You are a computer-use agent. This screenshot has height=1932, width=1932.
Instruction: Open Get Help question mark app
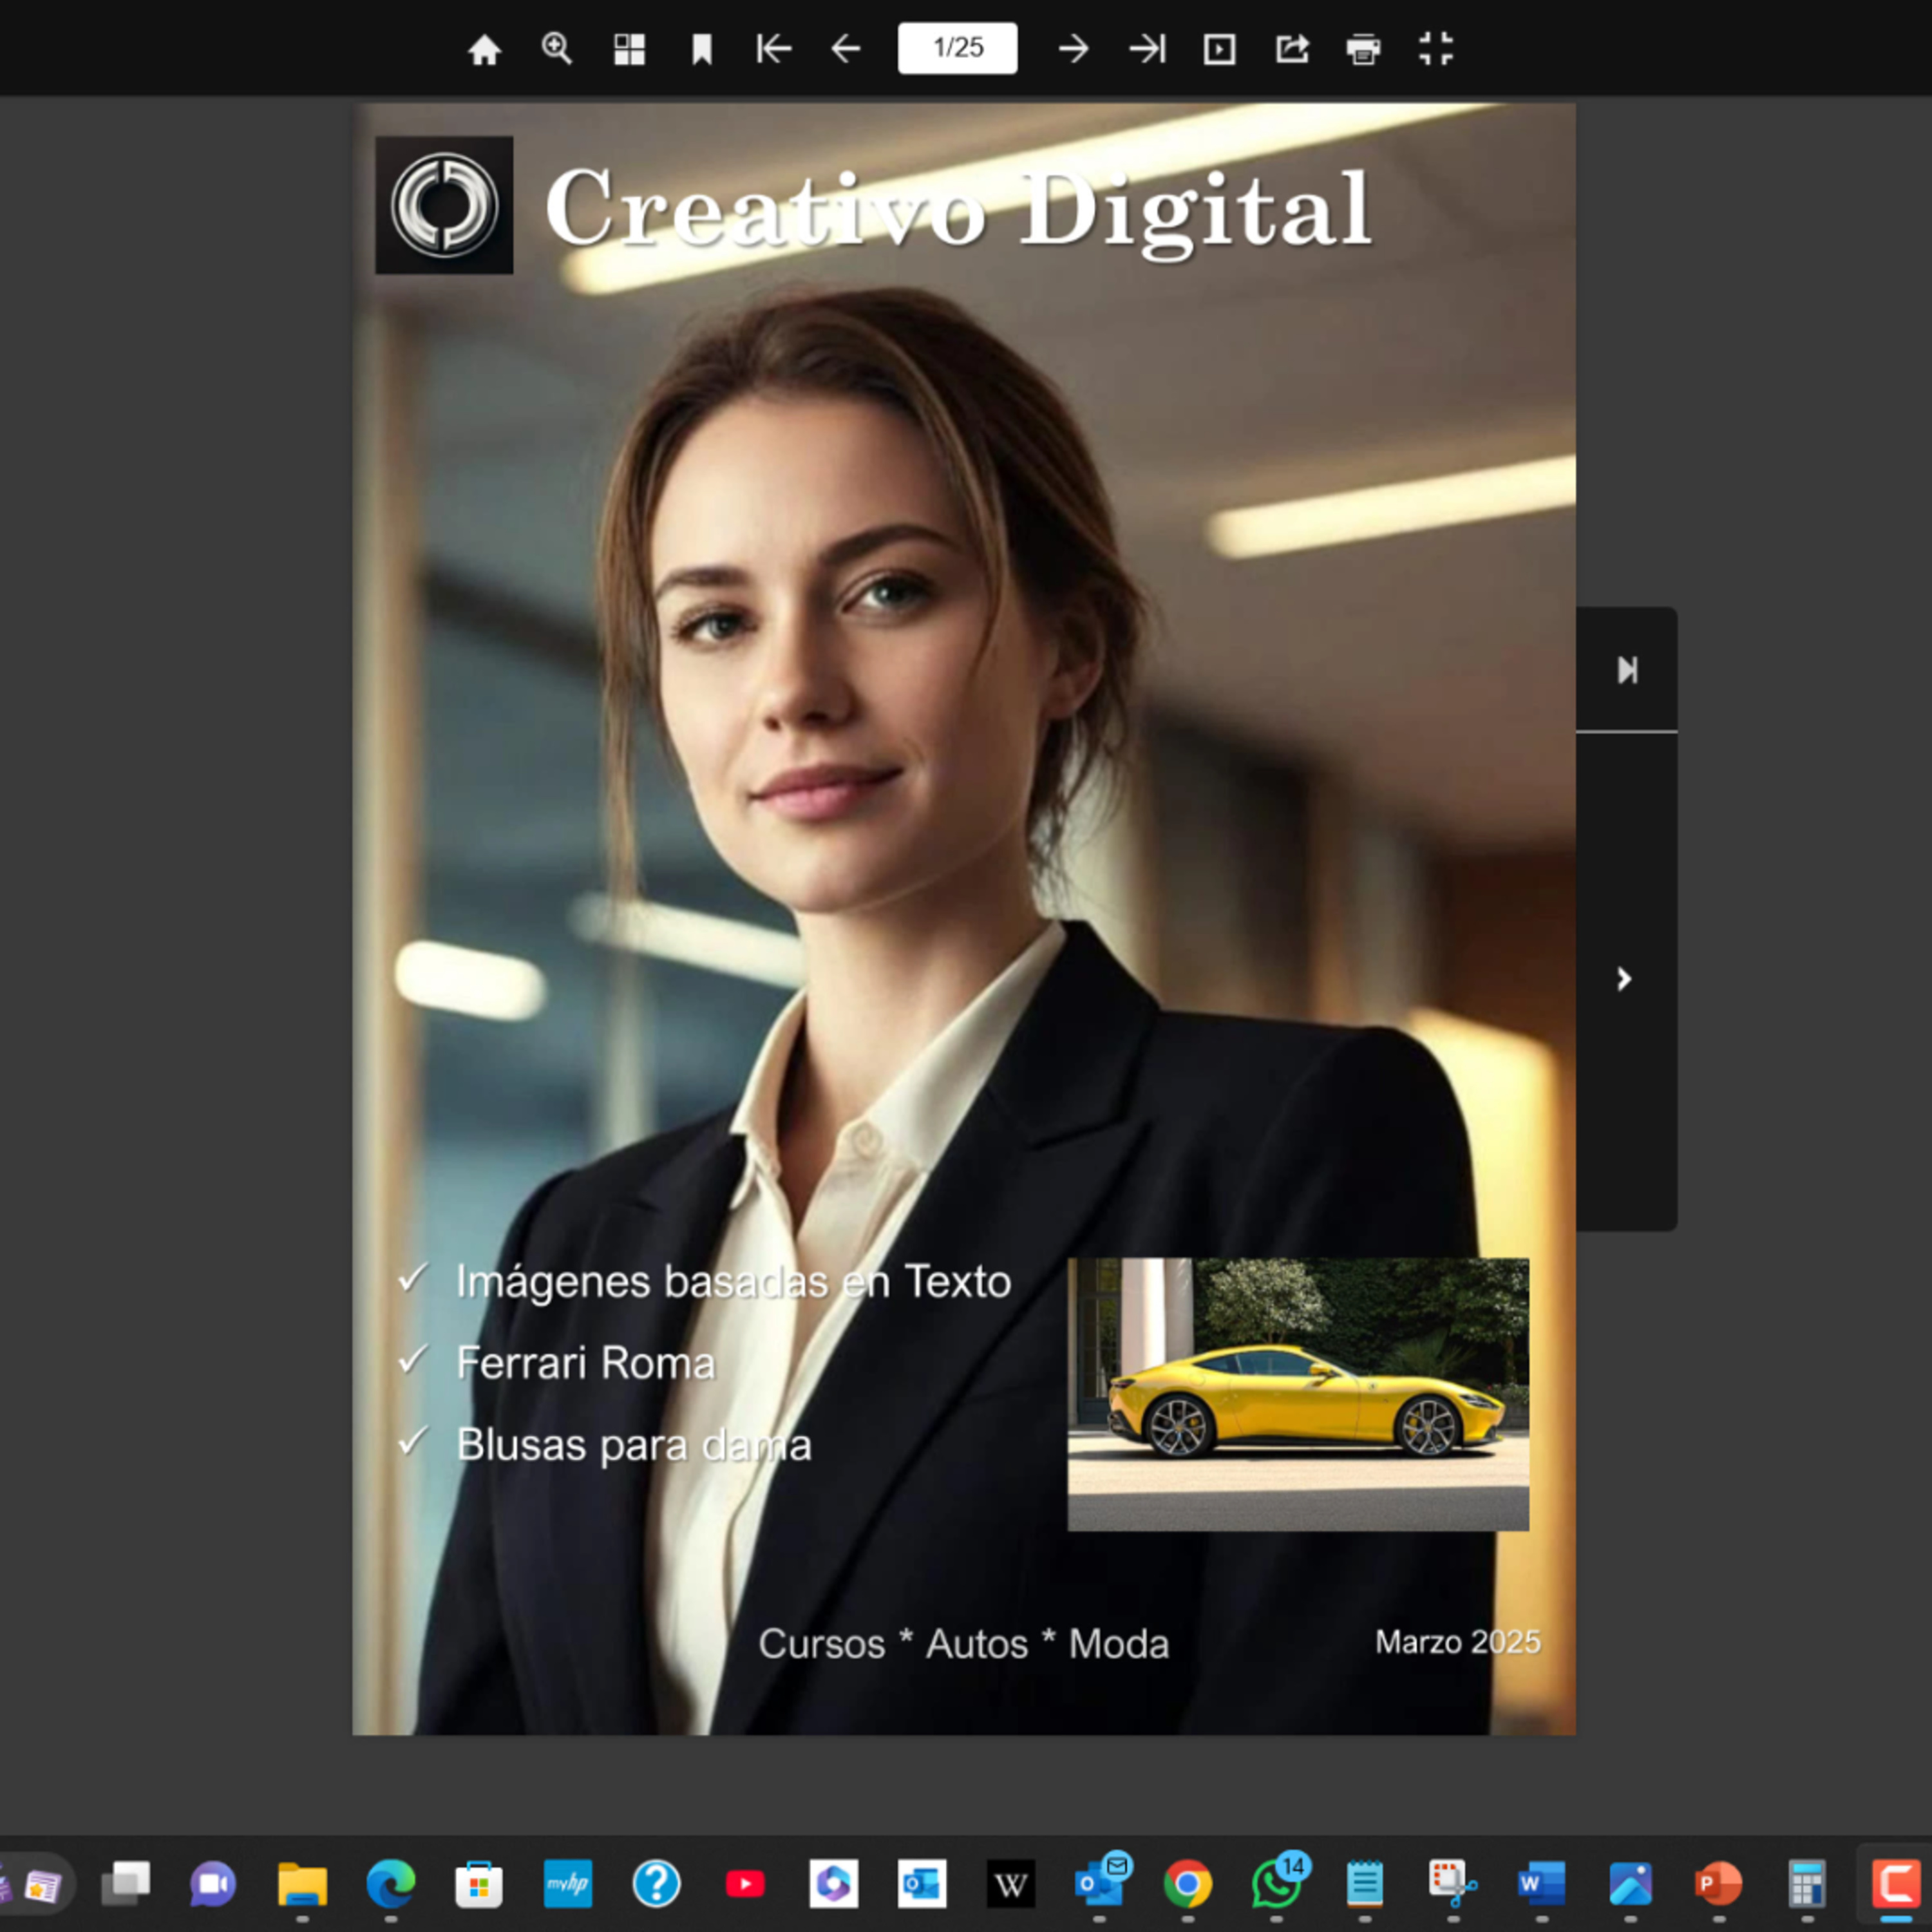656,1884
